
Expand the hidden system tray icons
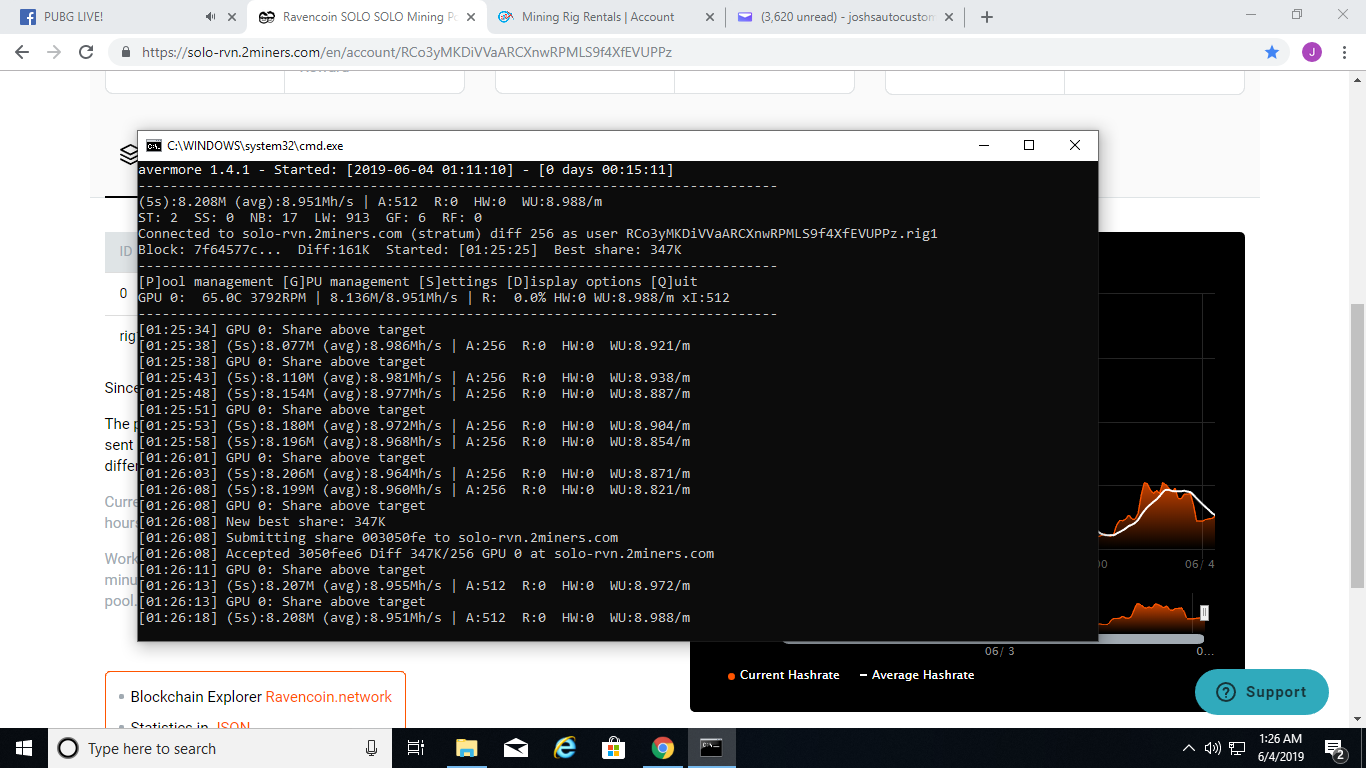[x=1189, y=748]
